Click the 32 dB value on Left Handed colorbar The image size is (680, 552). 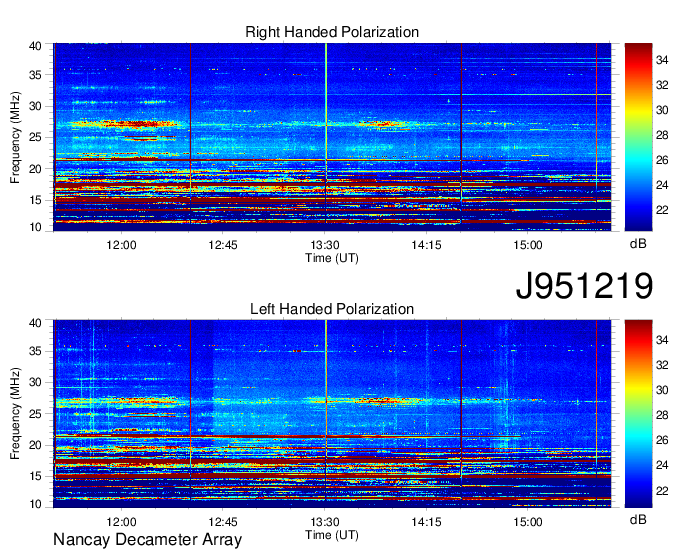tap(662, 365)
